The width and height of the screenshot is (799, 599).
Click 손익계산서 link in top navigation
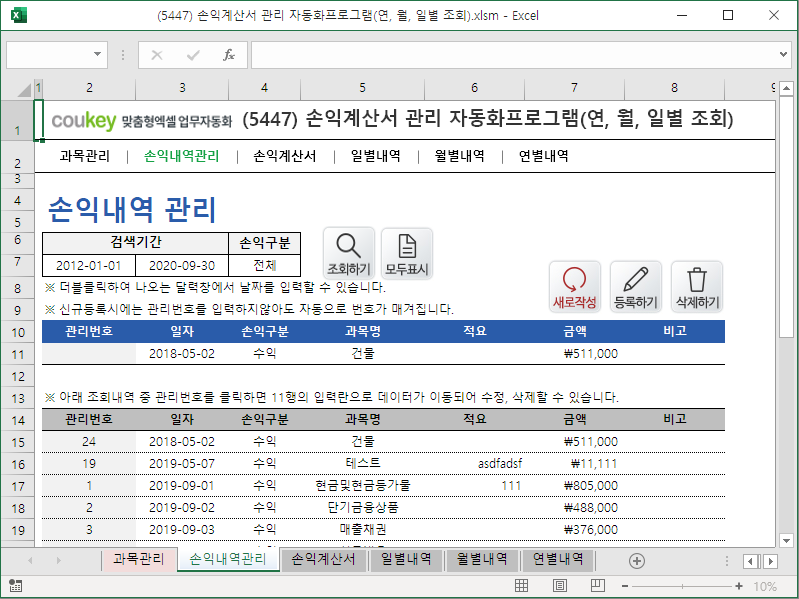click(x=285, y=156)
